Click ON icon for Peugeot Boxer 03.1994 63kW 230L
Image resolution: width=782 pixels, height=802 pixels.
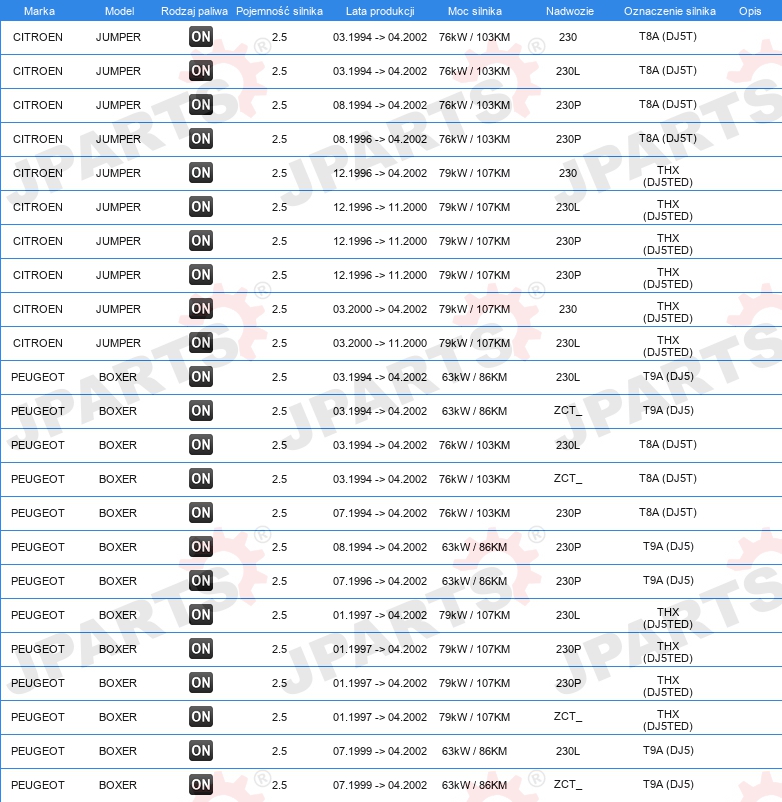point(200,377)
